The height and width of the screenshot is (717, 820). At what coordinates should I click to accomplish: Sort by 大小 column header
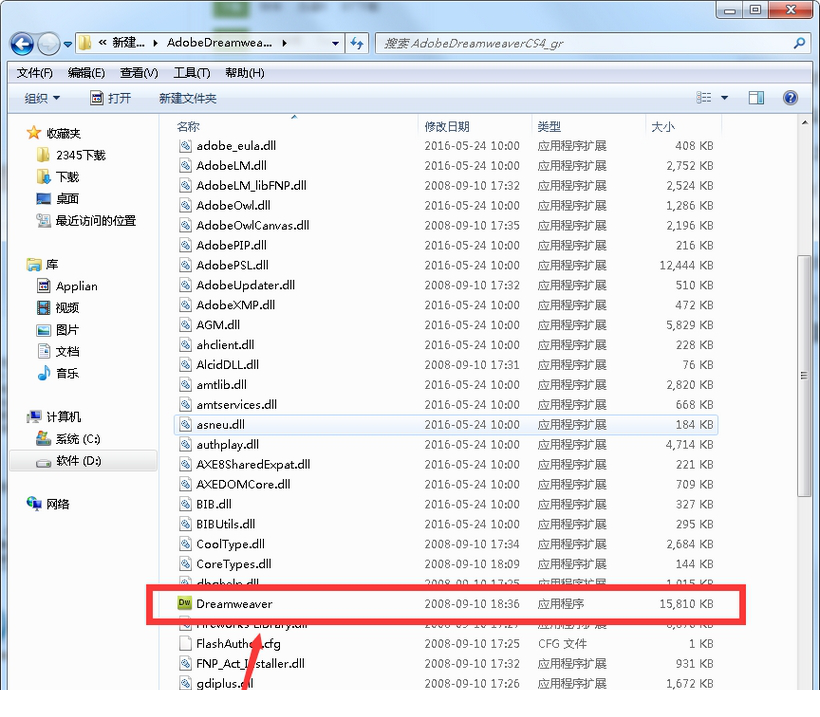coord(663,127)
